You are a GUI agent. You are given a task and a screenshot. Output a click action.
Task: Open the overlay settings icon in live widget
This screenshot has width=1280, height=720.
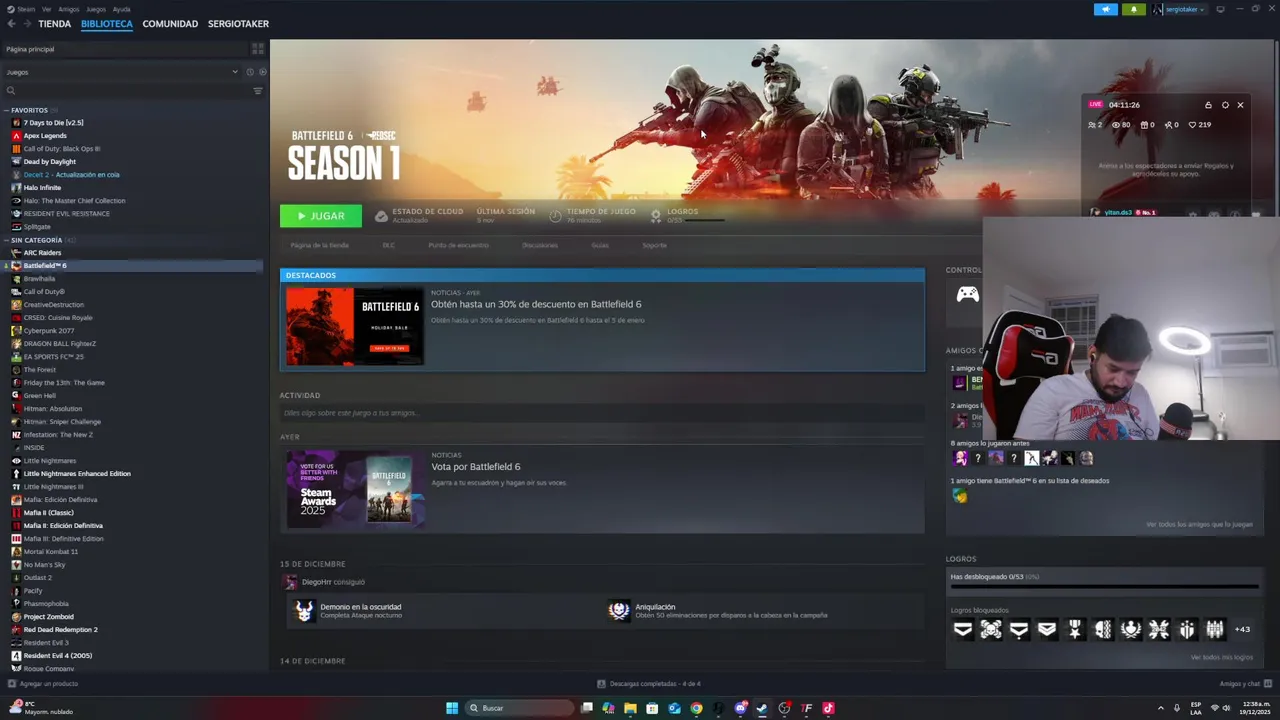1225,105
